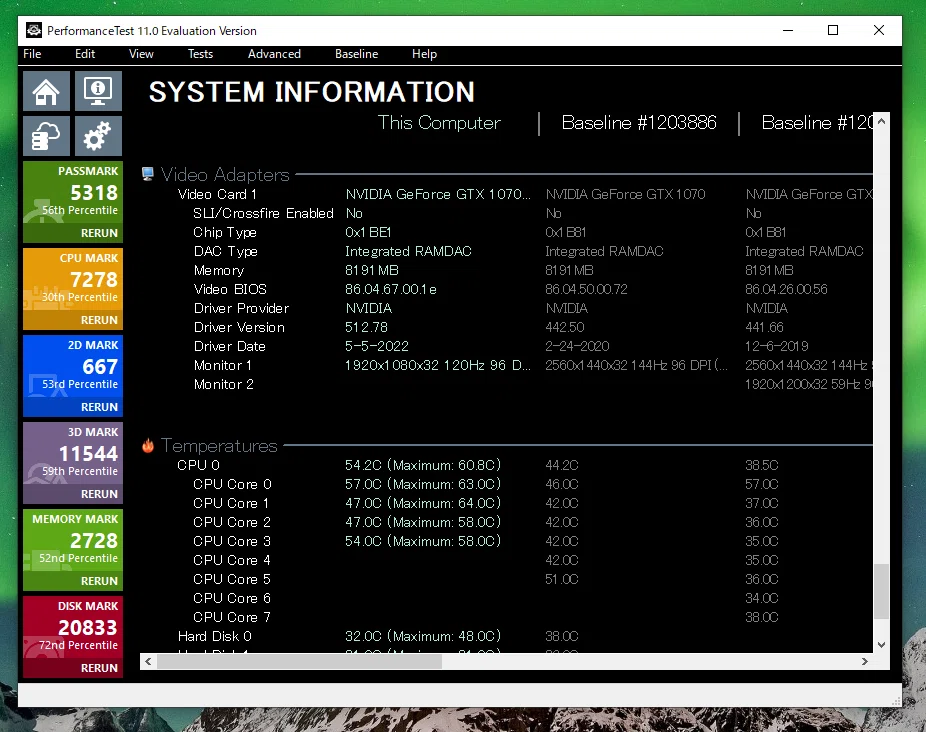This screenshot has width=926, height=732.
Task: Minimize the PerformanceTest window
Action: (x=788, y=30)
